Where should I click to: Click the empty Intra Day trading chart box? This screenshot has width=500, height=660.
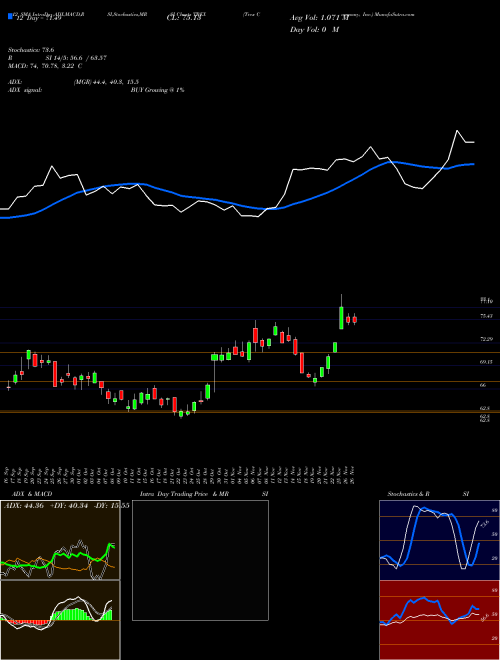point(200,560)
